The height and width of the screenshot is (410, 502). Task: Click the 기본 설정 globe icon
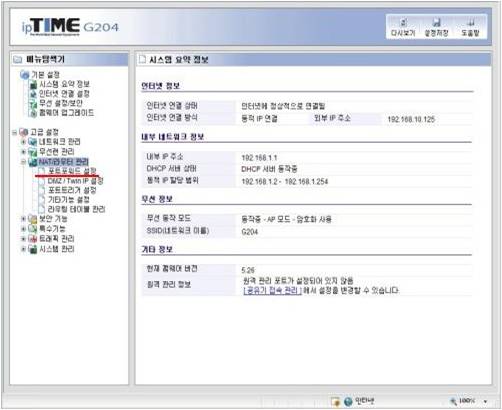tap(25, 75)
